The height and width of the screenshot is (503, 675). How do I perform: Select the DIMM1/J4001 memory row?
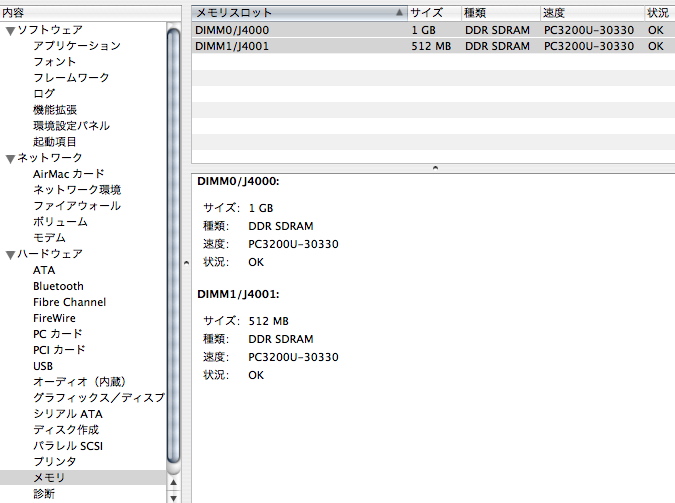click(300, 46)
